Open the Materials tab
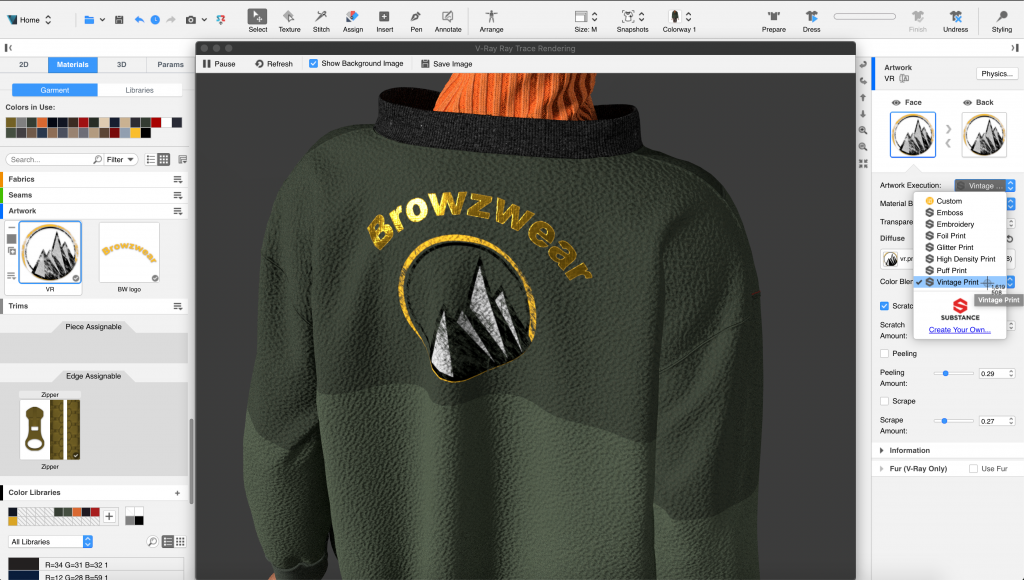Viewport: 1024px width, 580px height. click(72, 64)
